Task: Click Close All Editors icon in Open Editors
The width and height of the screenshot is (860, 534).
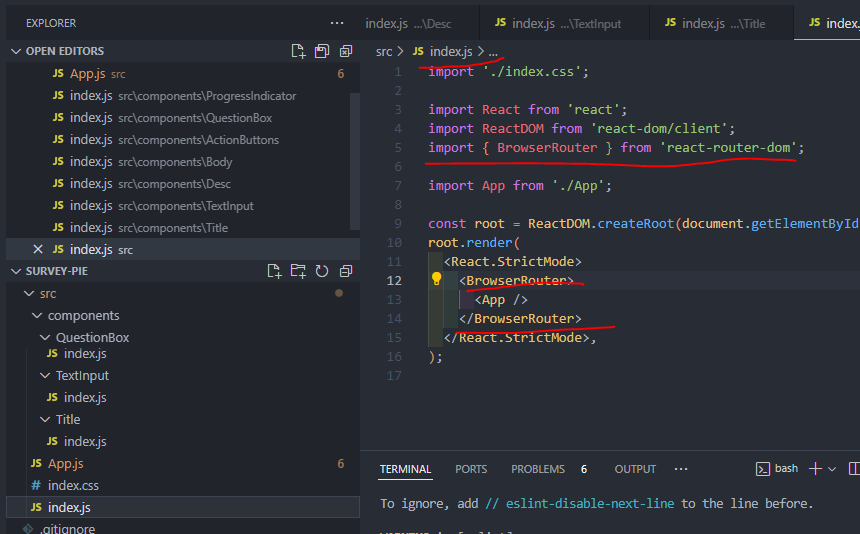Action: (x=346, y=51)
